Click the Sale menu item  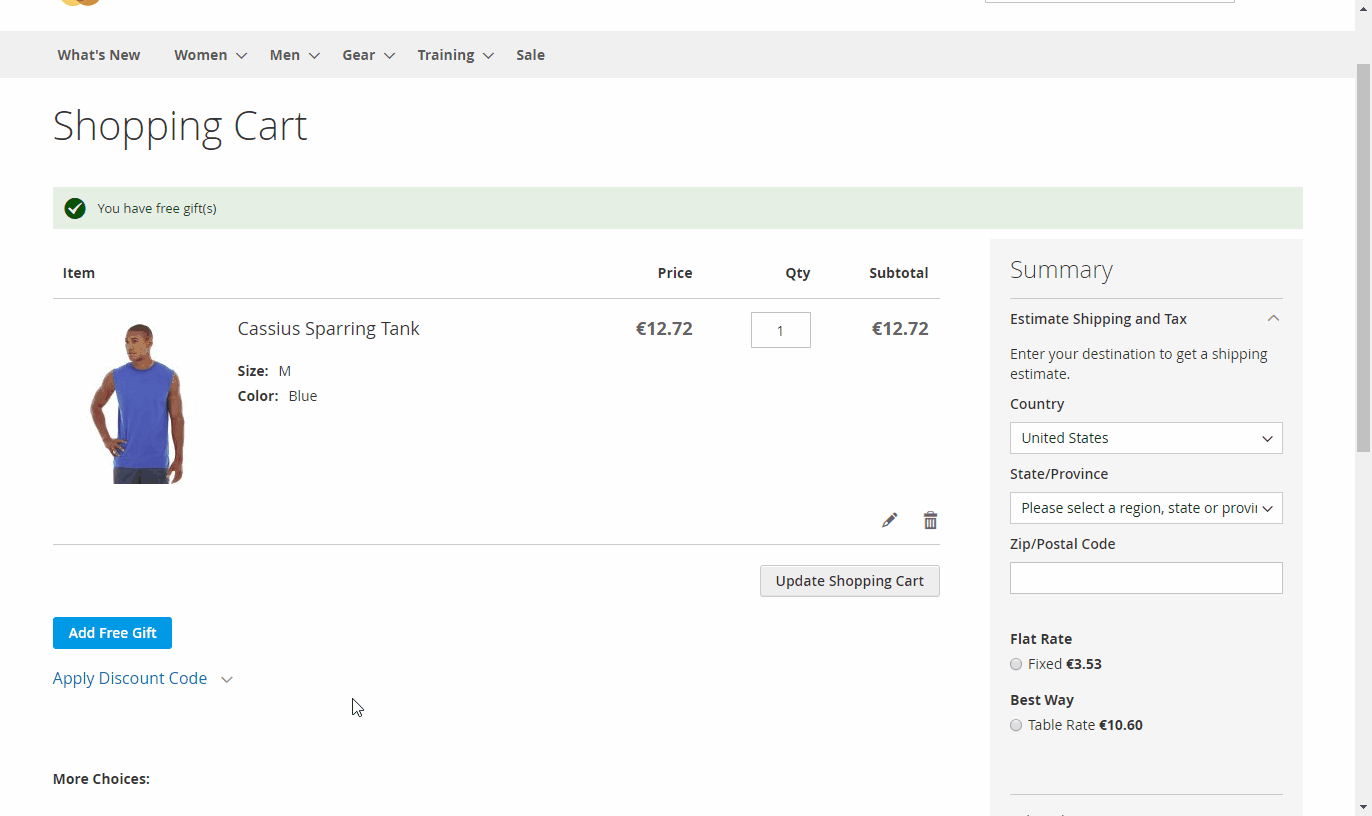coord(530,55)
